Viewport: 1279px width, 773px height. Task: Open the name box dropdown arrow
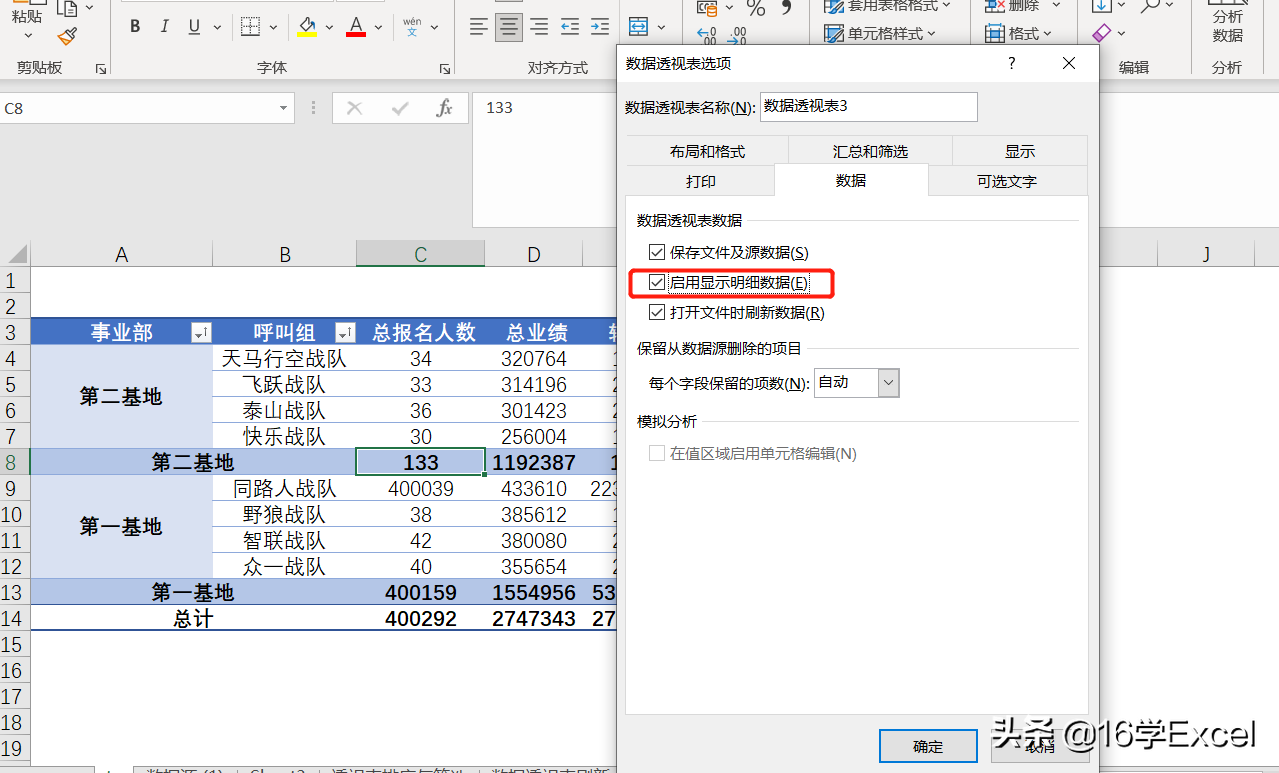(284, 108)
